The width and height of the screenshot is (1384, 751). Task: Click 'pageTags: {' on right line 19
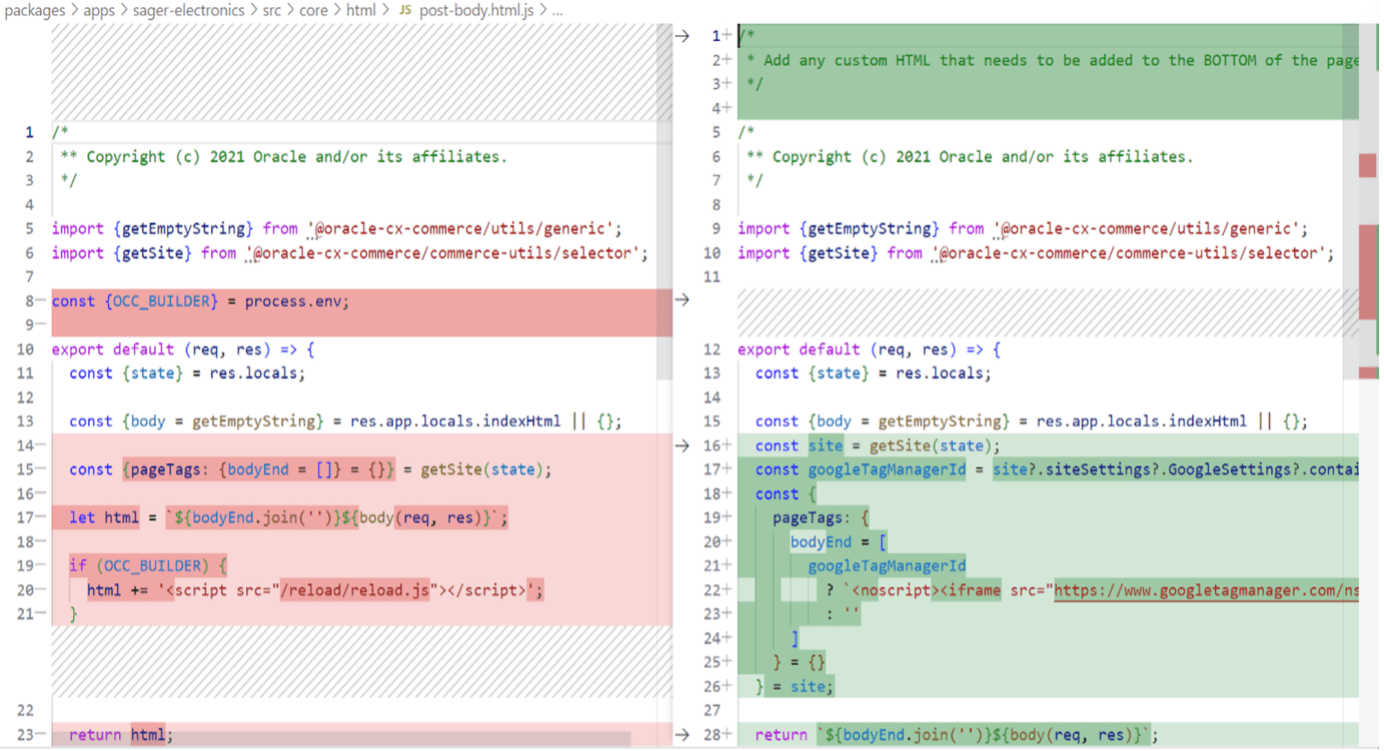pyautogui.click(x=821, y=518)
